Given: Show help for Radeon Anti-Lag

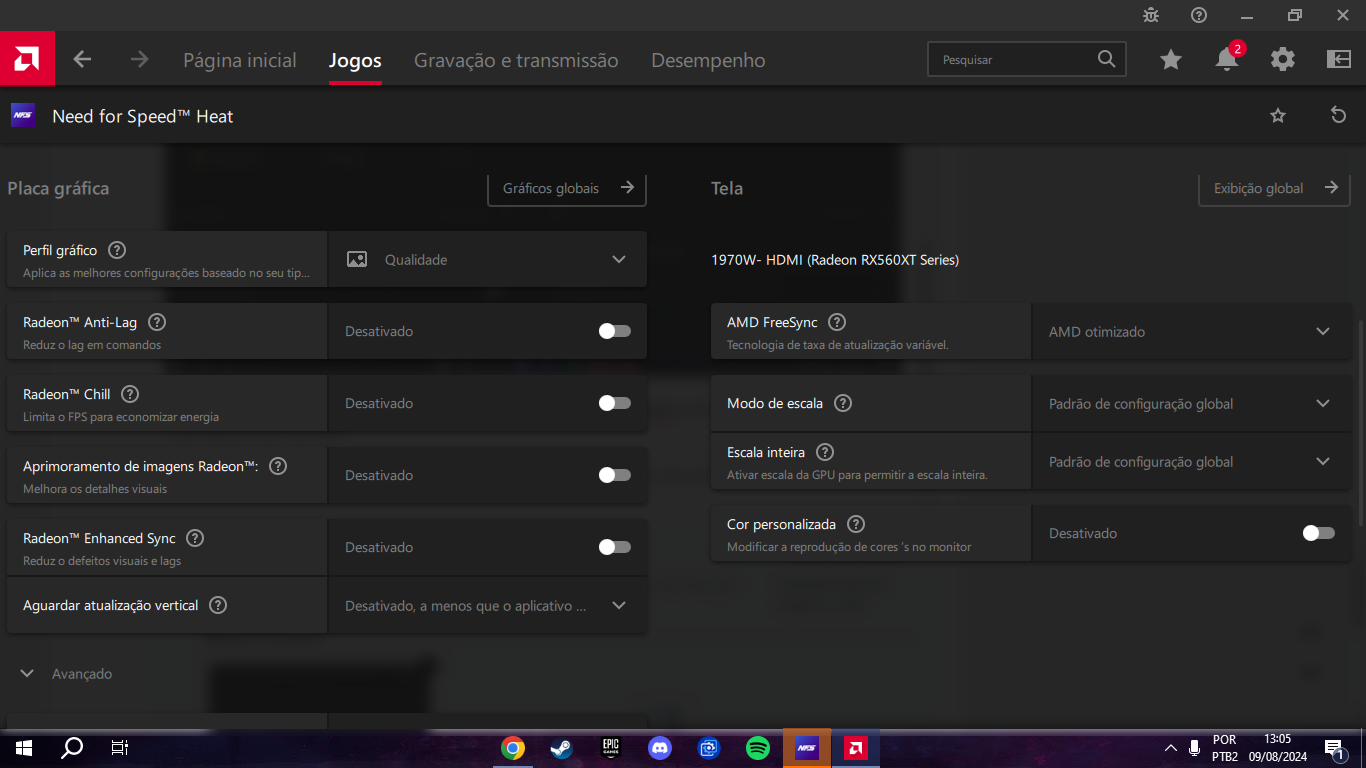Looking at the screenshot, I should pos(157,322).
